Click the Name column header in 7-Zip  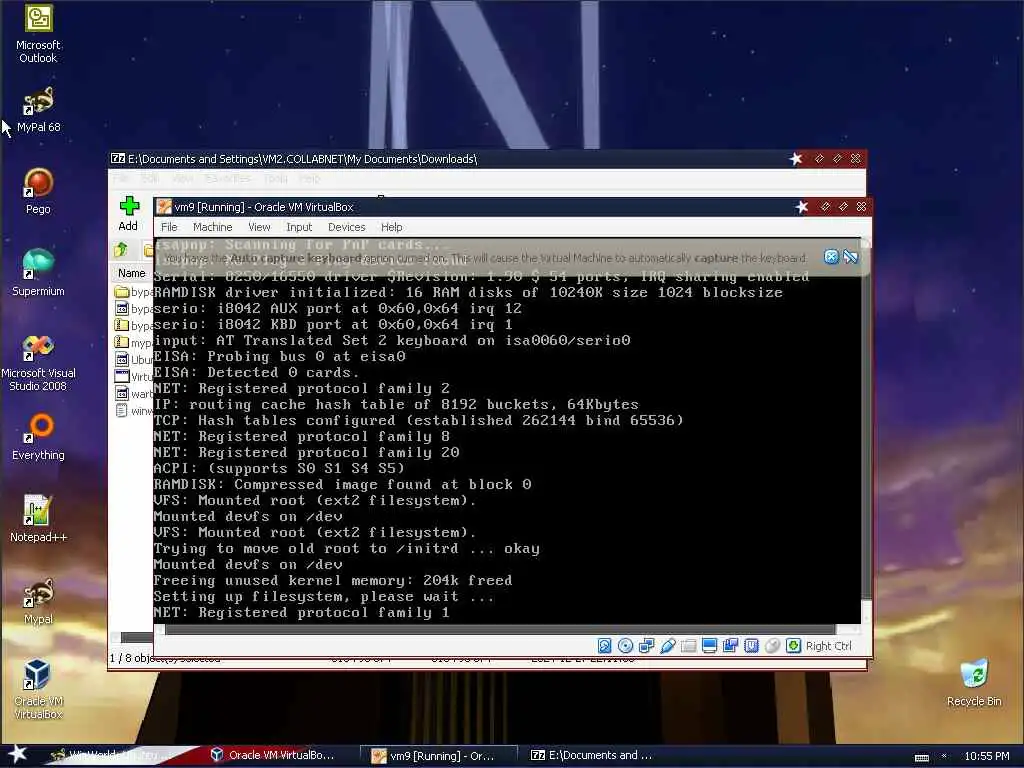[x=132, y=273]
